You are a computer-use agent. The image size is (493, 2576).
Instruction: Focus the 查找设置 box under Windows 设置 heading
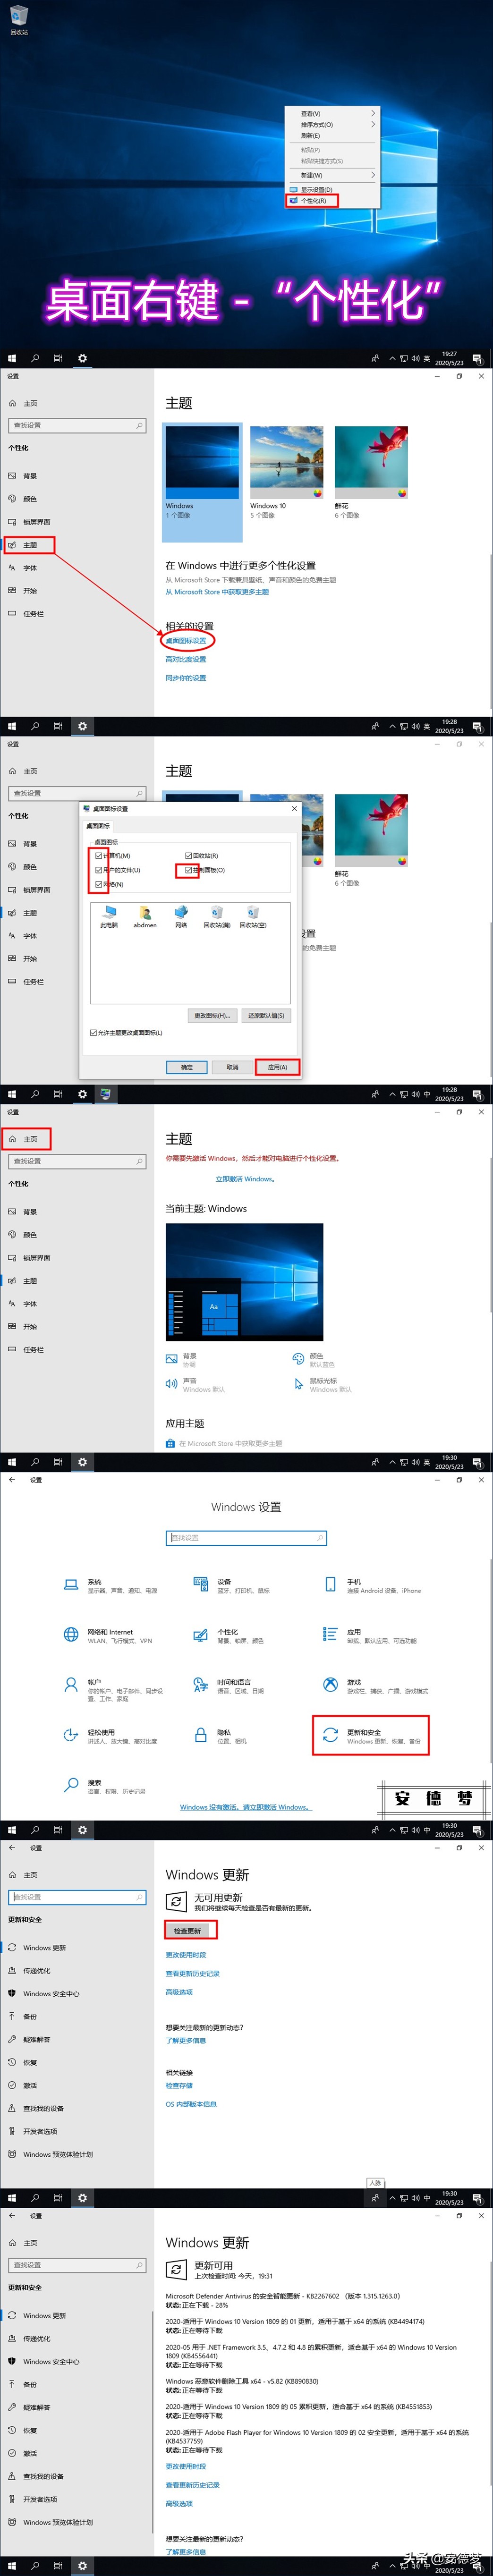coord(246,1538)
